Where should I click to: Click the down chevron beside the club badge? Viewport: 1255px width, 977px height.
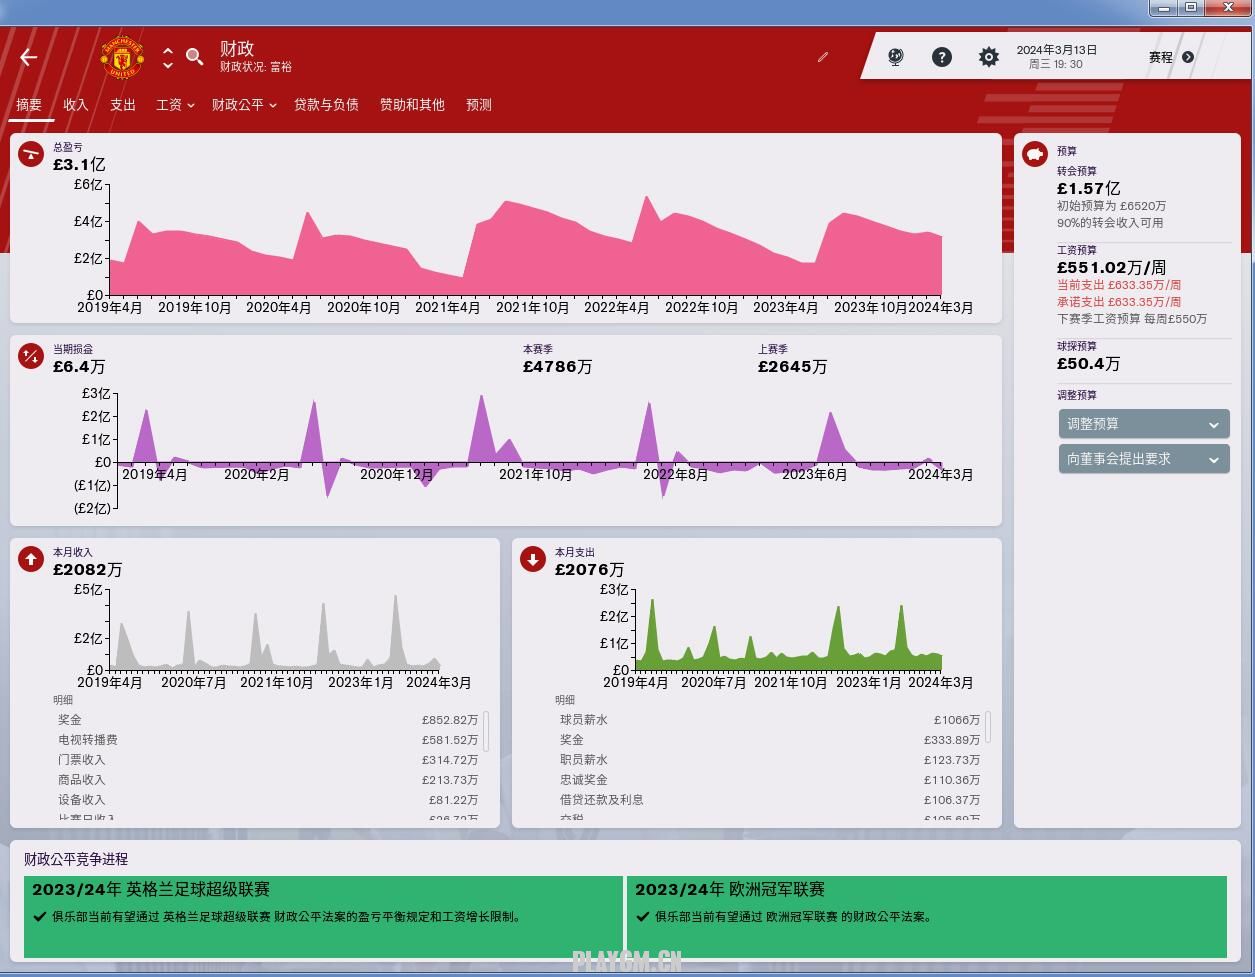click(168, 65)
